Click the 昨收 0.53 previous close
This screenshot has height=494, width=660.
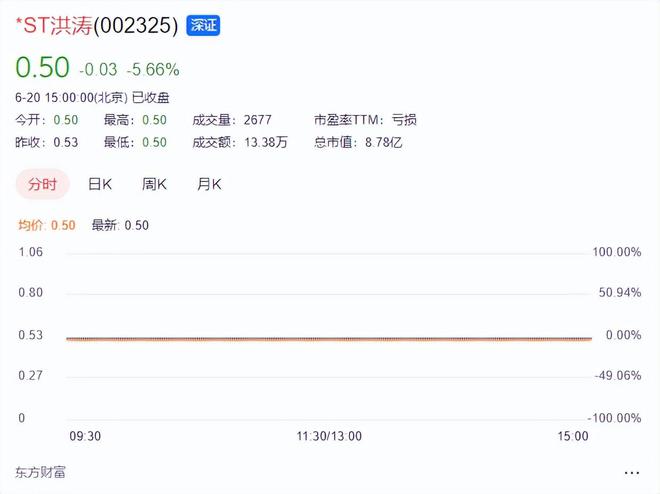coord(47,142)
